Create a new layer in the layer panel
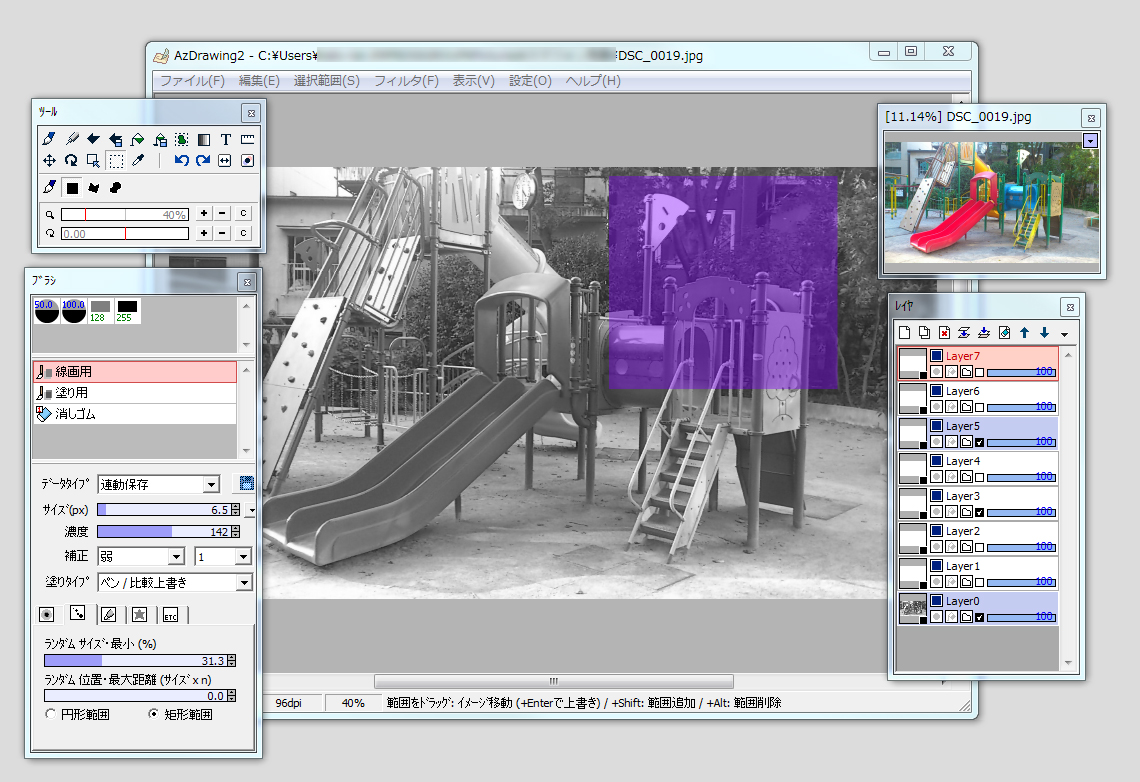1140x782 pixels. 904,333
